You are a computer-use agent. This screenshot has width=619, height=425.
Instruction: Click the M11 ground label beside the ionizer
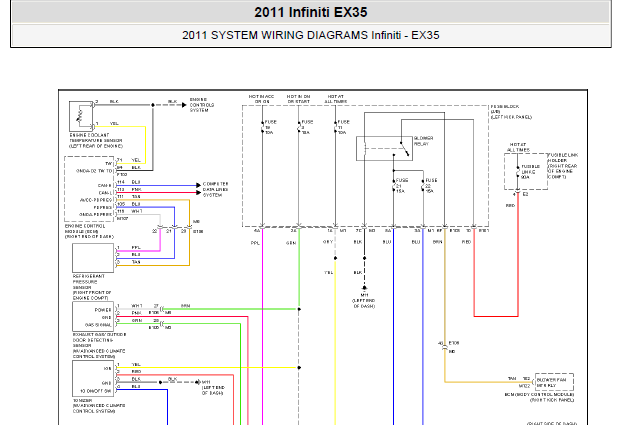214,388
